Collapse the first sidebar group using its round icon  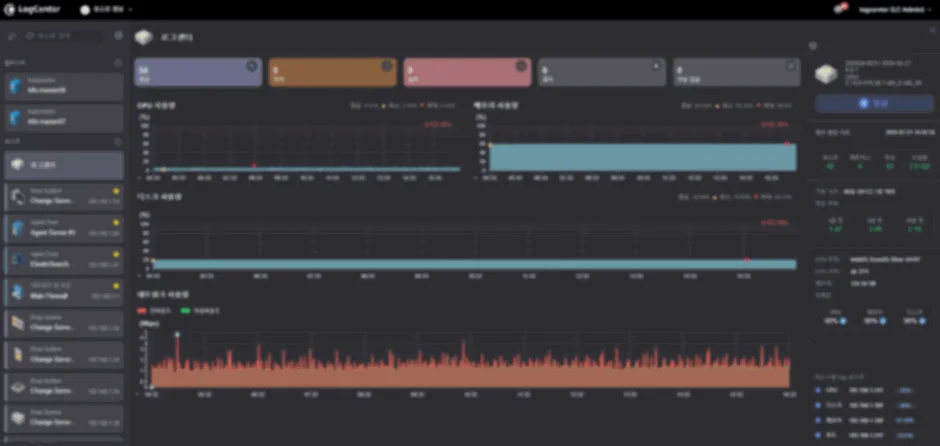118,62
